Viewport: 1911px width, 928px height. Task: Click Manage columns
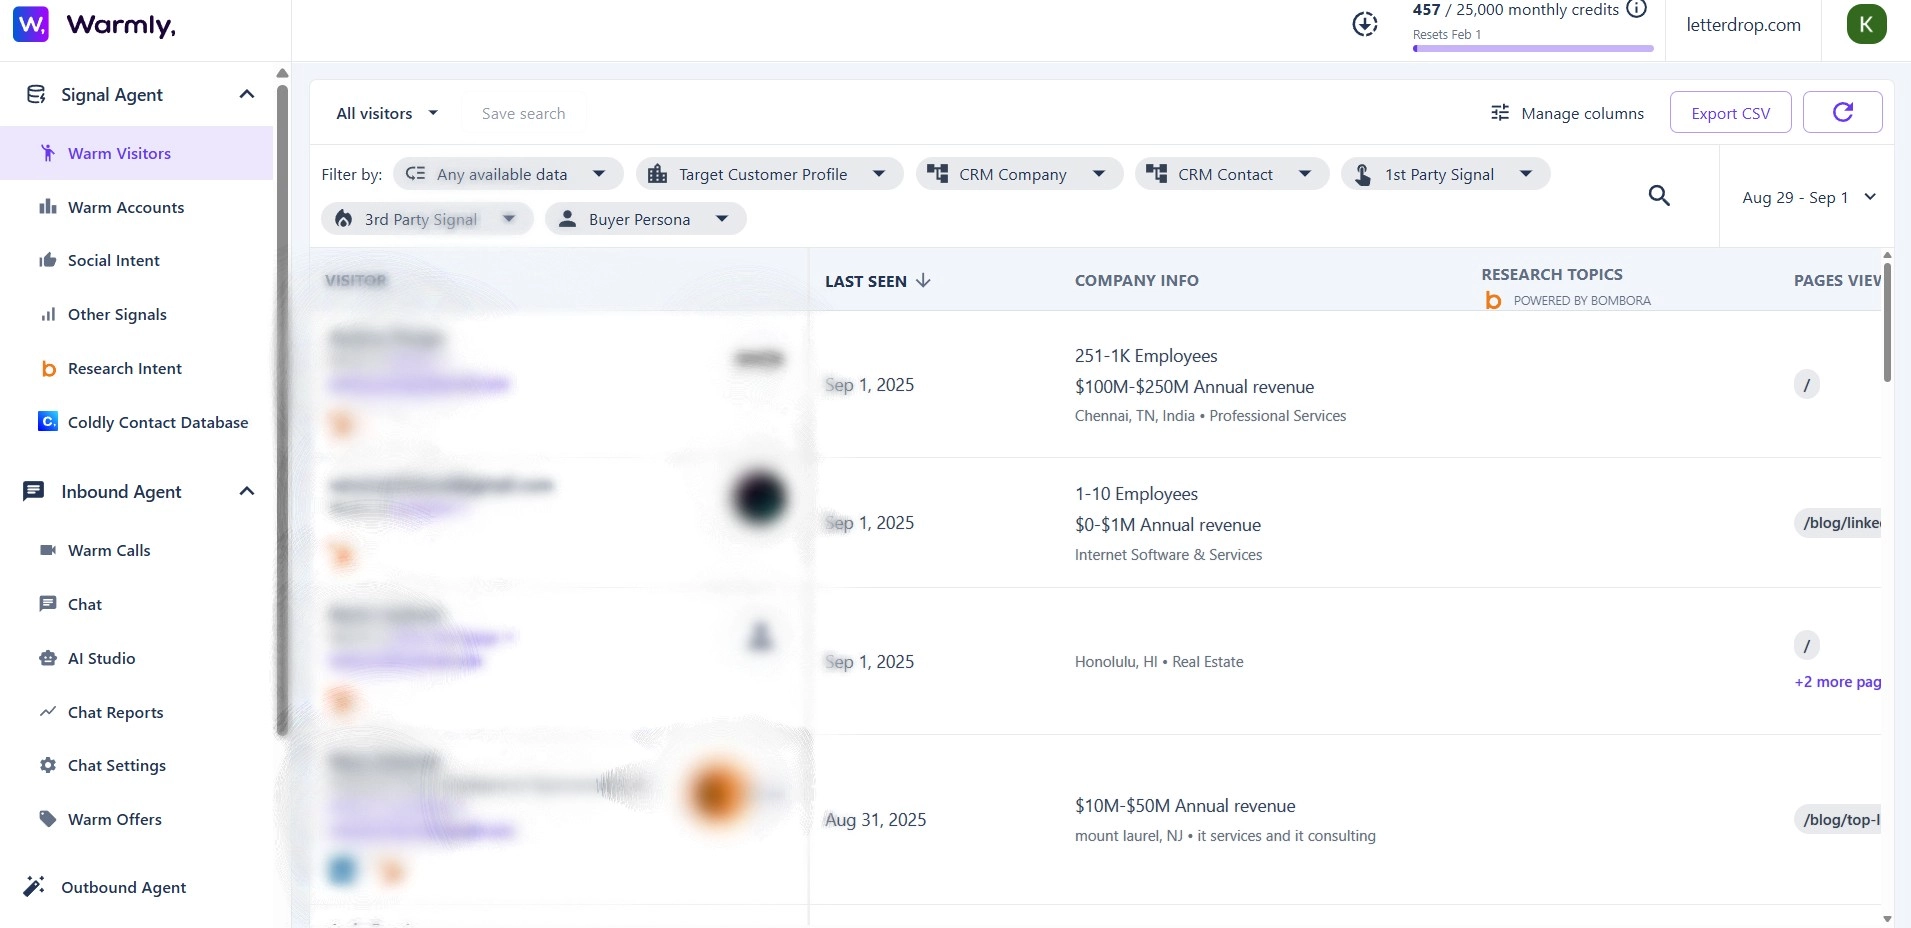(x=1567, y=113)
